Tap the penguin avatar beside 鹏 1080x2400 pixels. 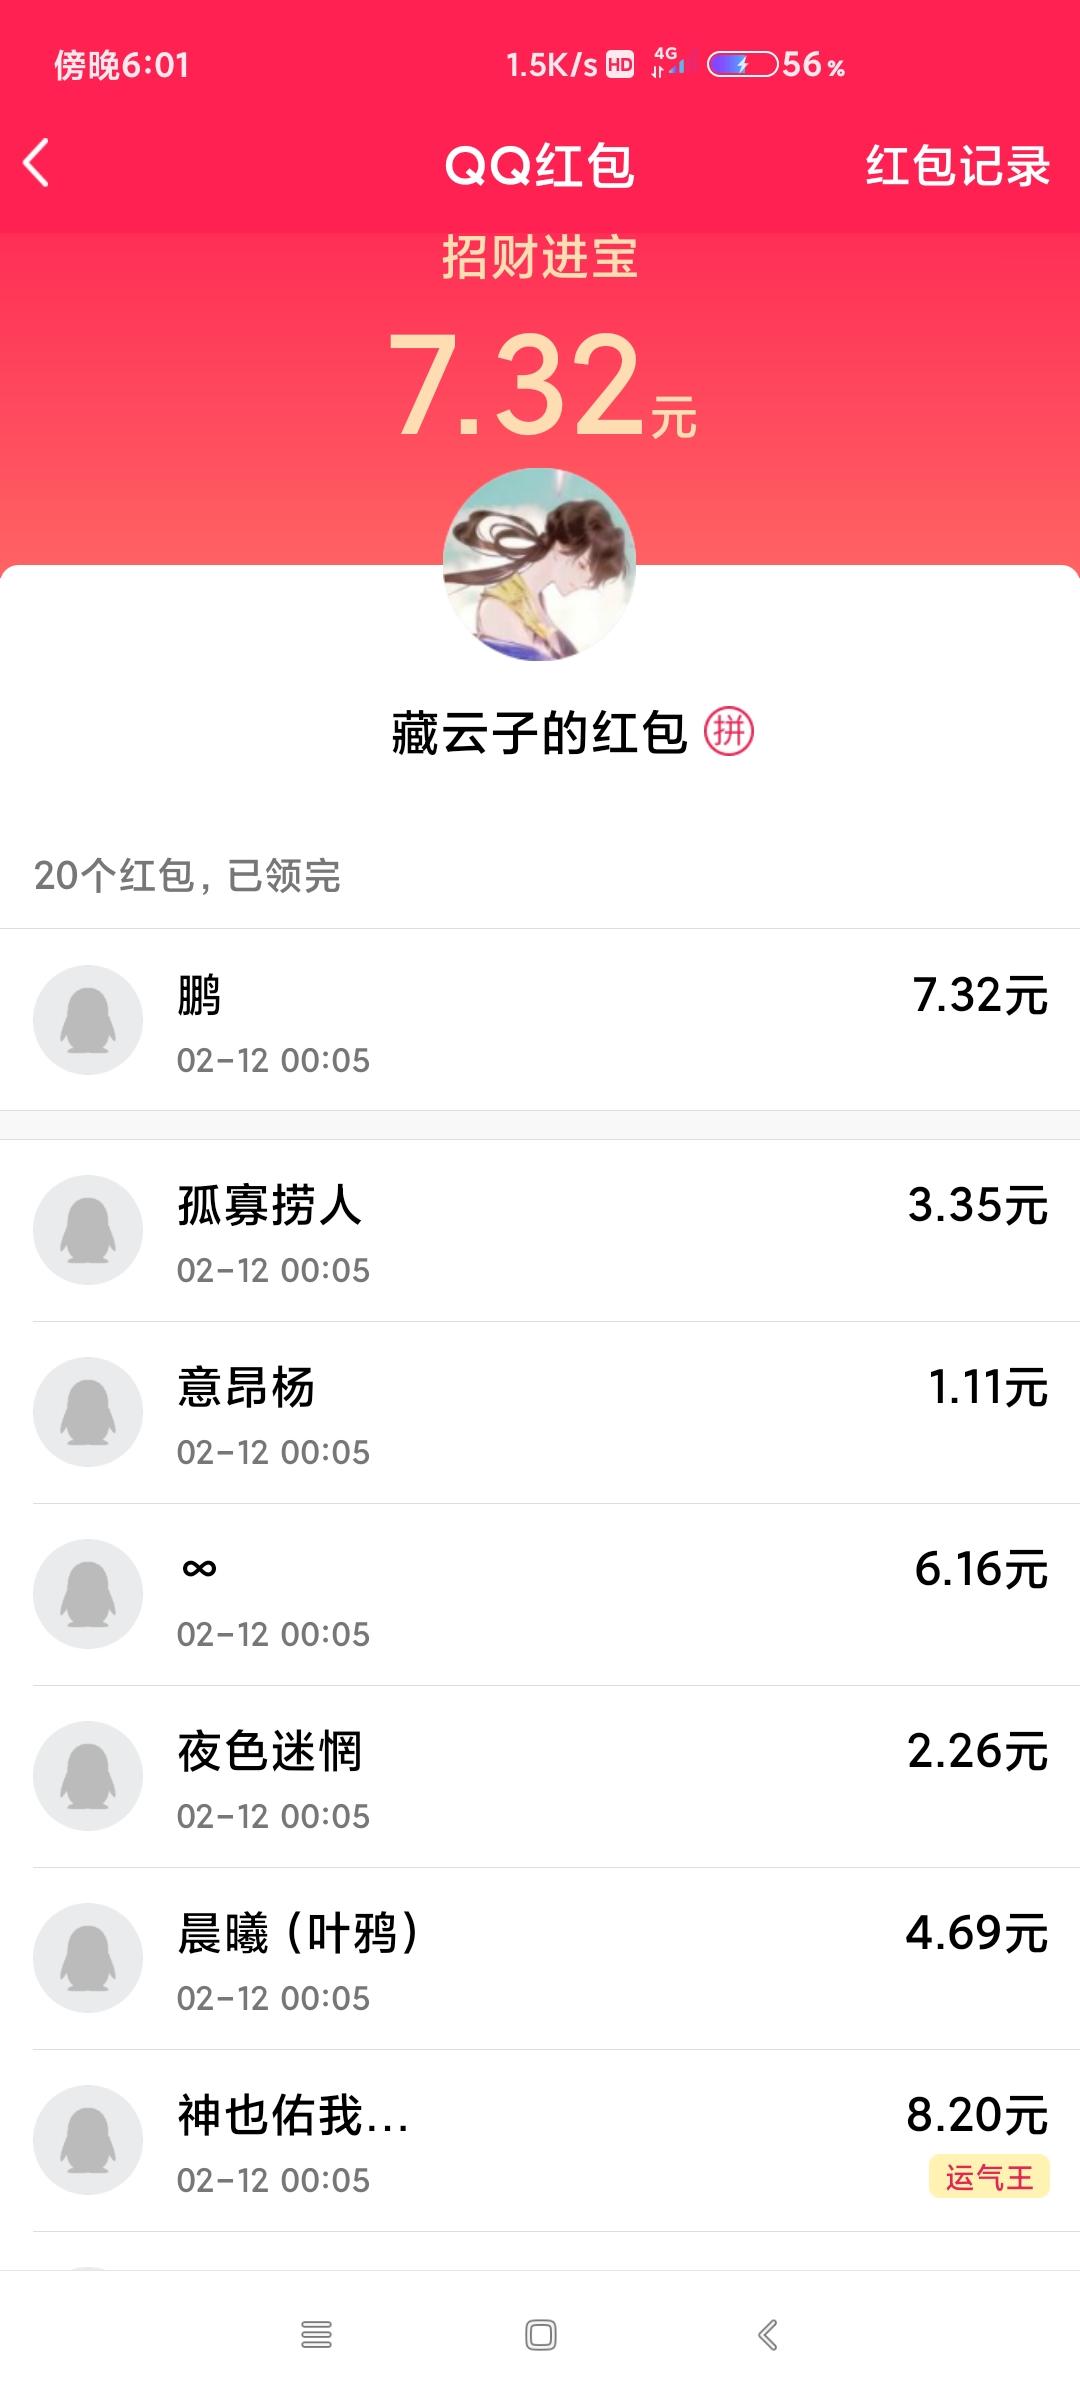[x=88, y=1020]
